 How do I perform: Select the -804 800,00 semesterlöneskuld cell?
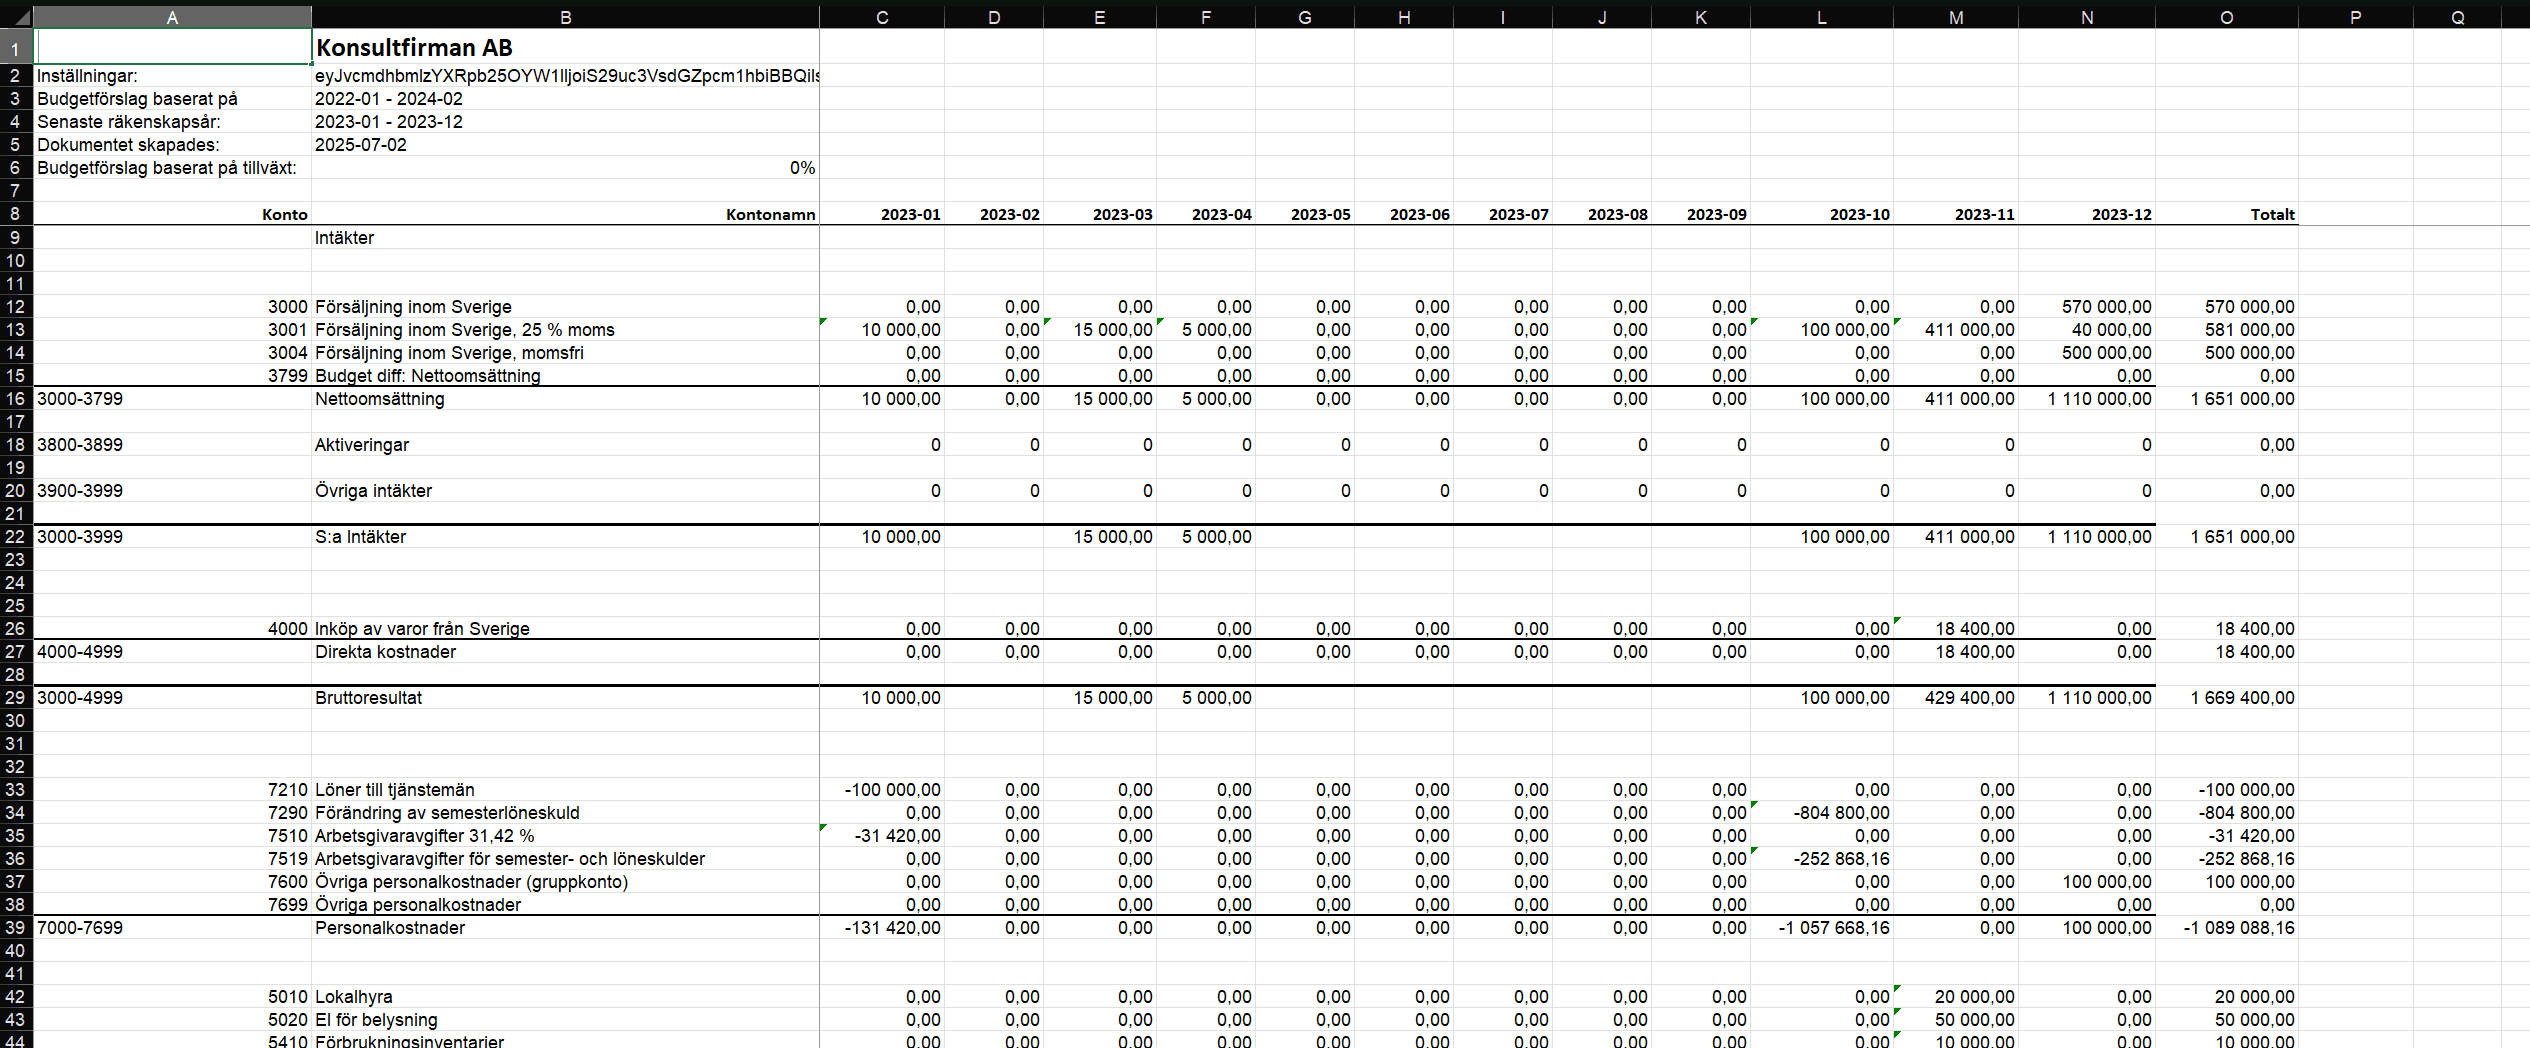pos(1822,813)
